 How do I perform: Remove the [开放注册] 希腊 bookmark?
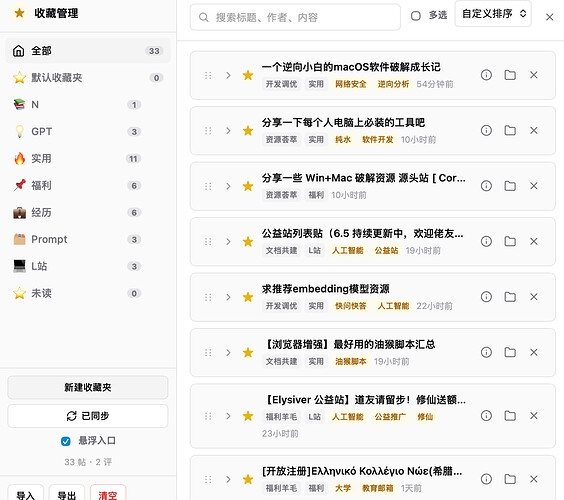534,479
